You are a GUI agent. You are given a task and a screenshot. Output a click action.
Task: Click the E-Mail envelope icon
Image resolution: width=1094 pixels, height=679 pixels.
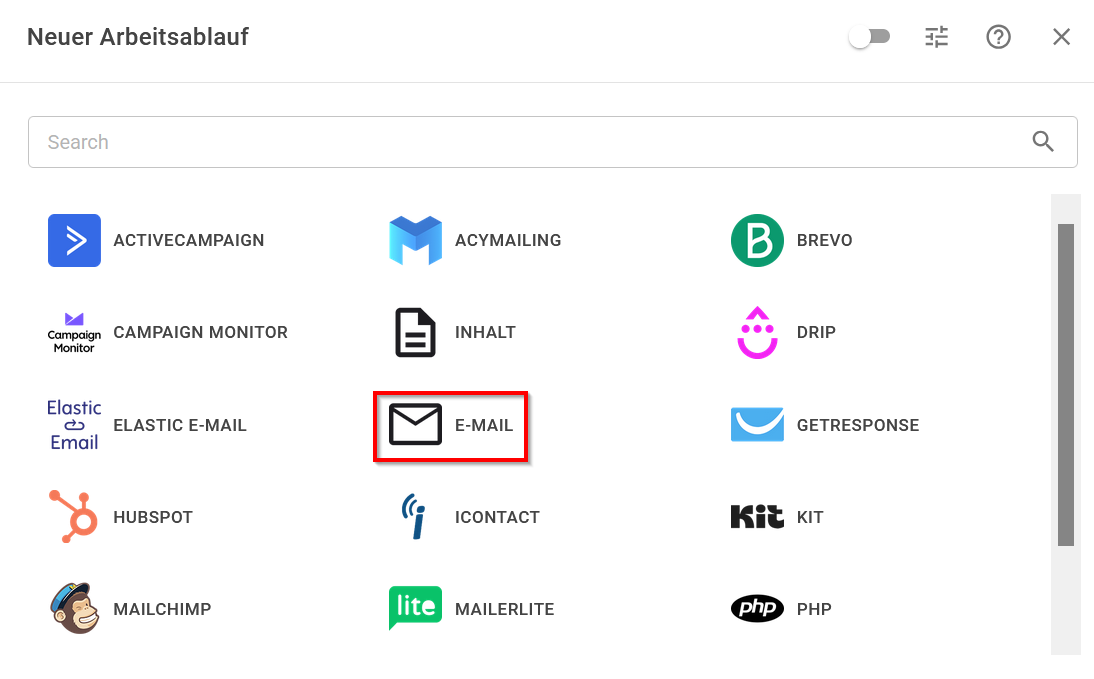point(415,424)
